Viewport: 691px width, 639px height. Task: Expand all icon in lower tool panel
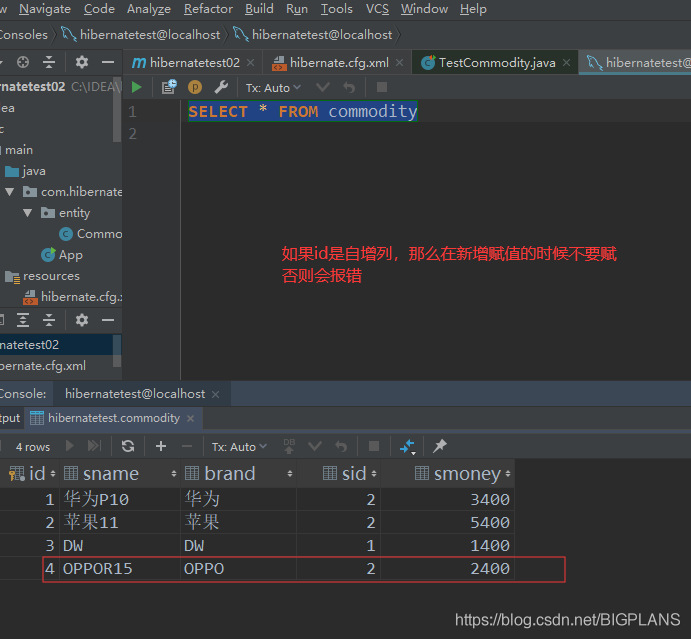(x=23, y=320)
